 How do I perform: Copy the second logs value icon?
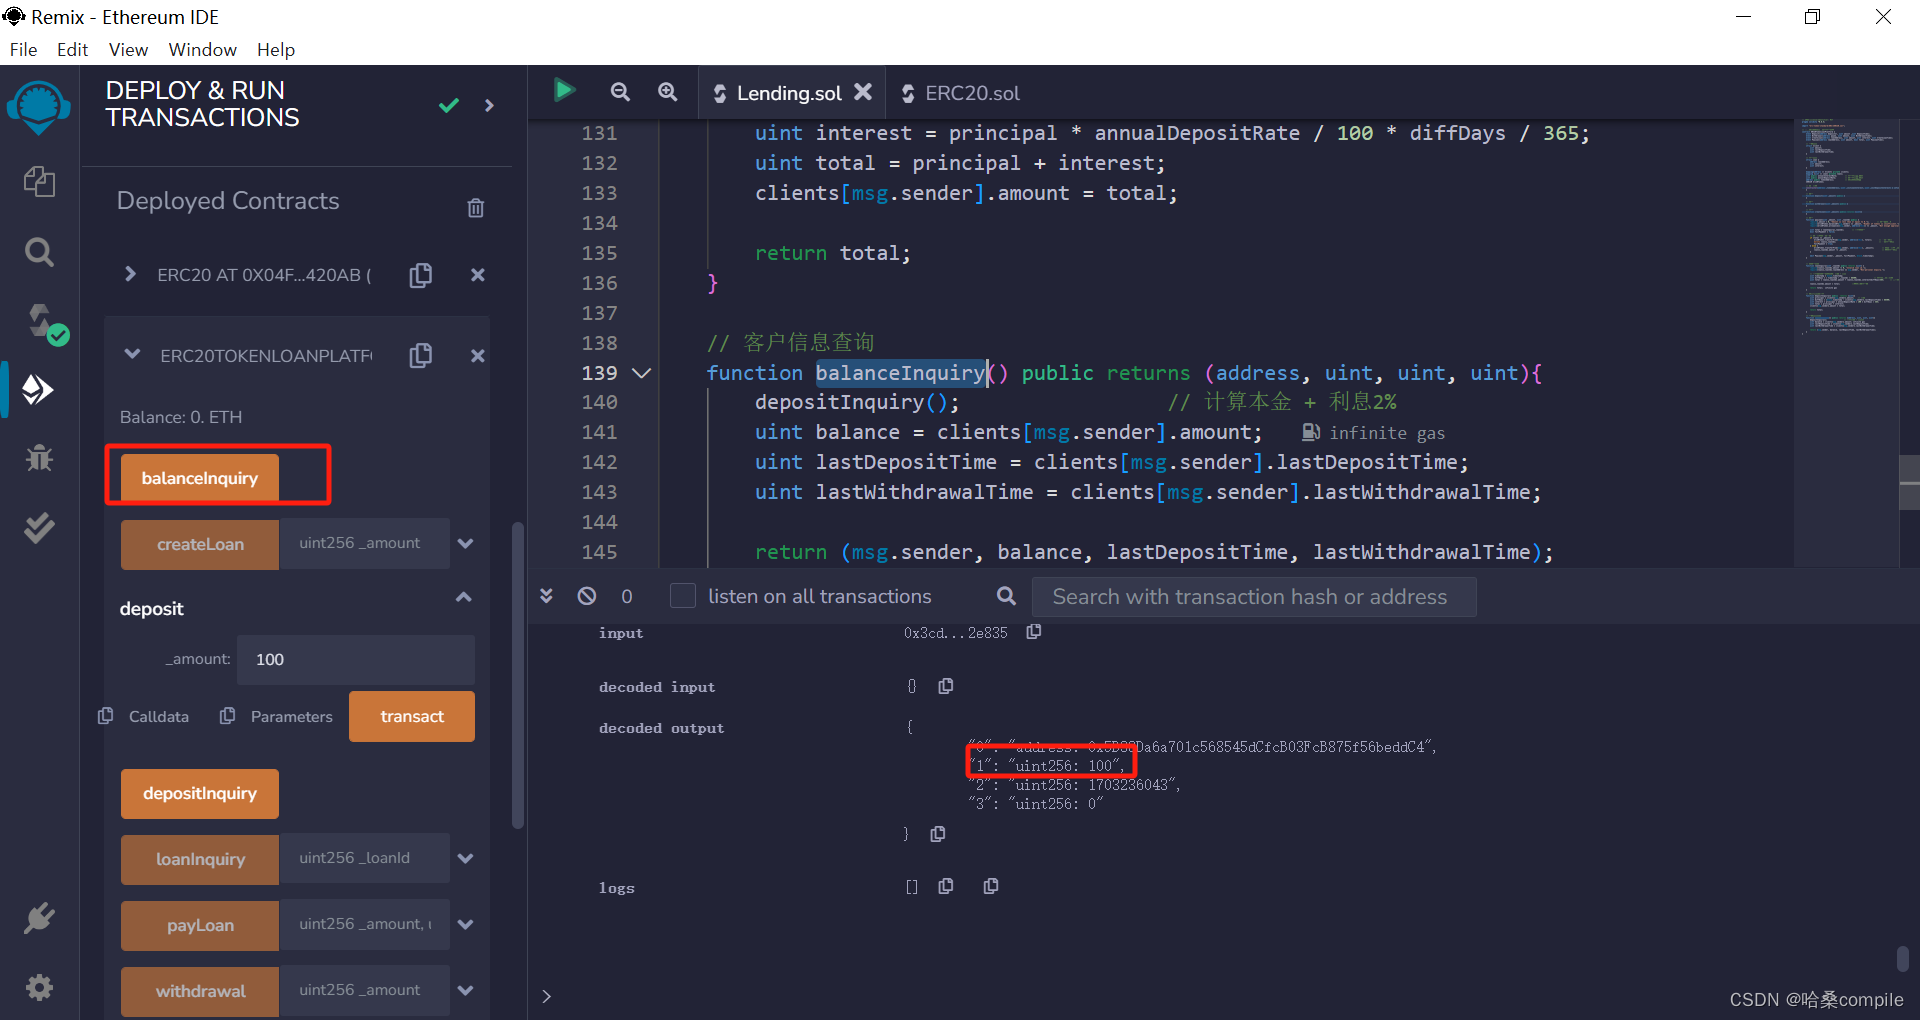point(991,886)
